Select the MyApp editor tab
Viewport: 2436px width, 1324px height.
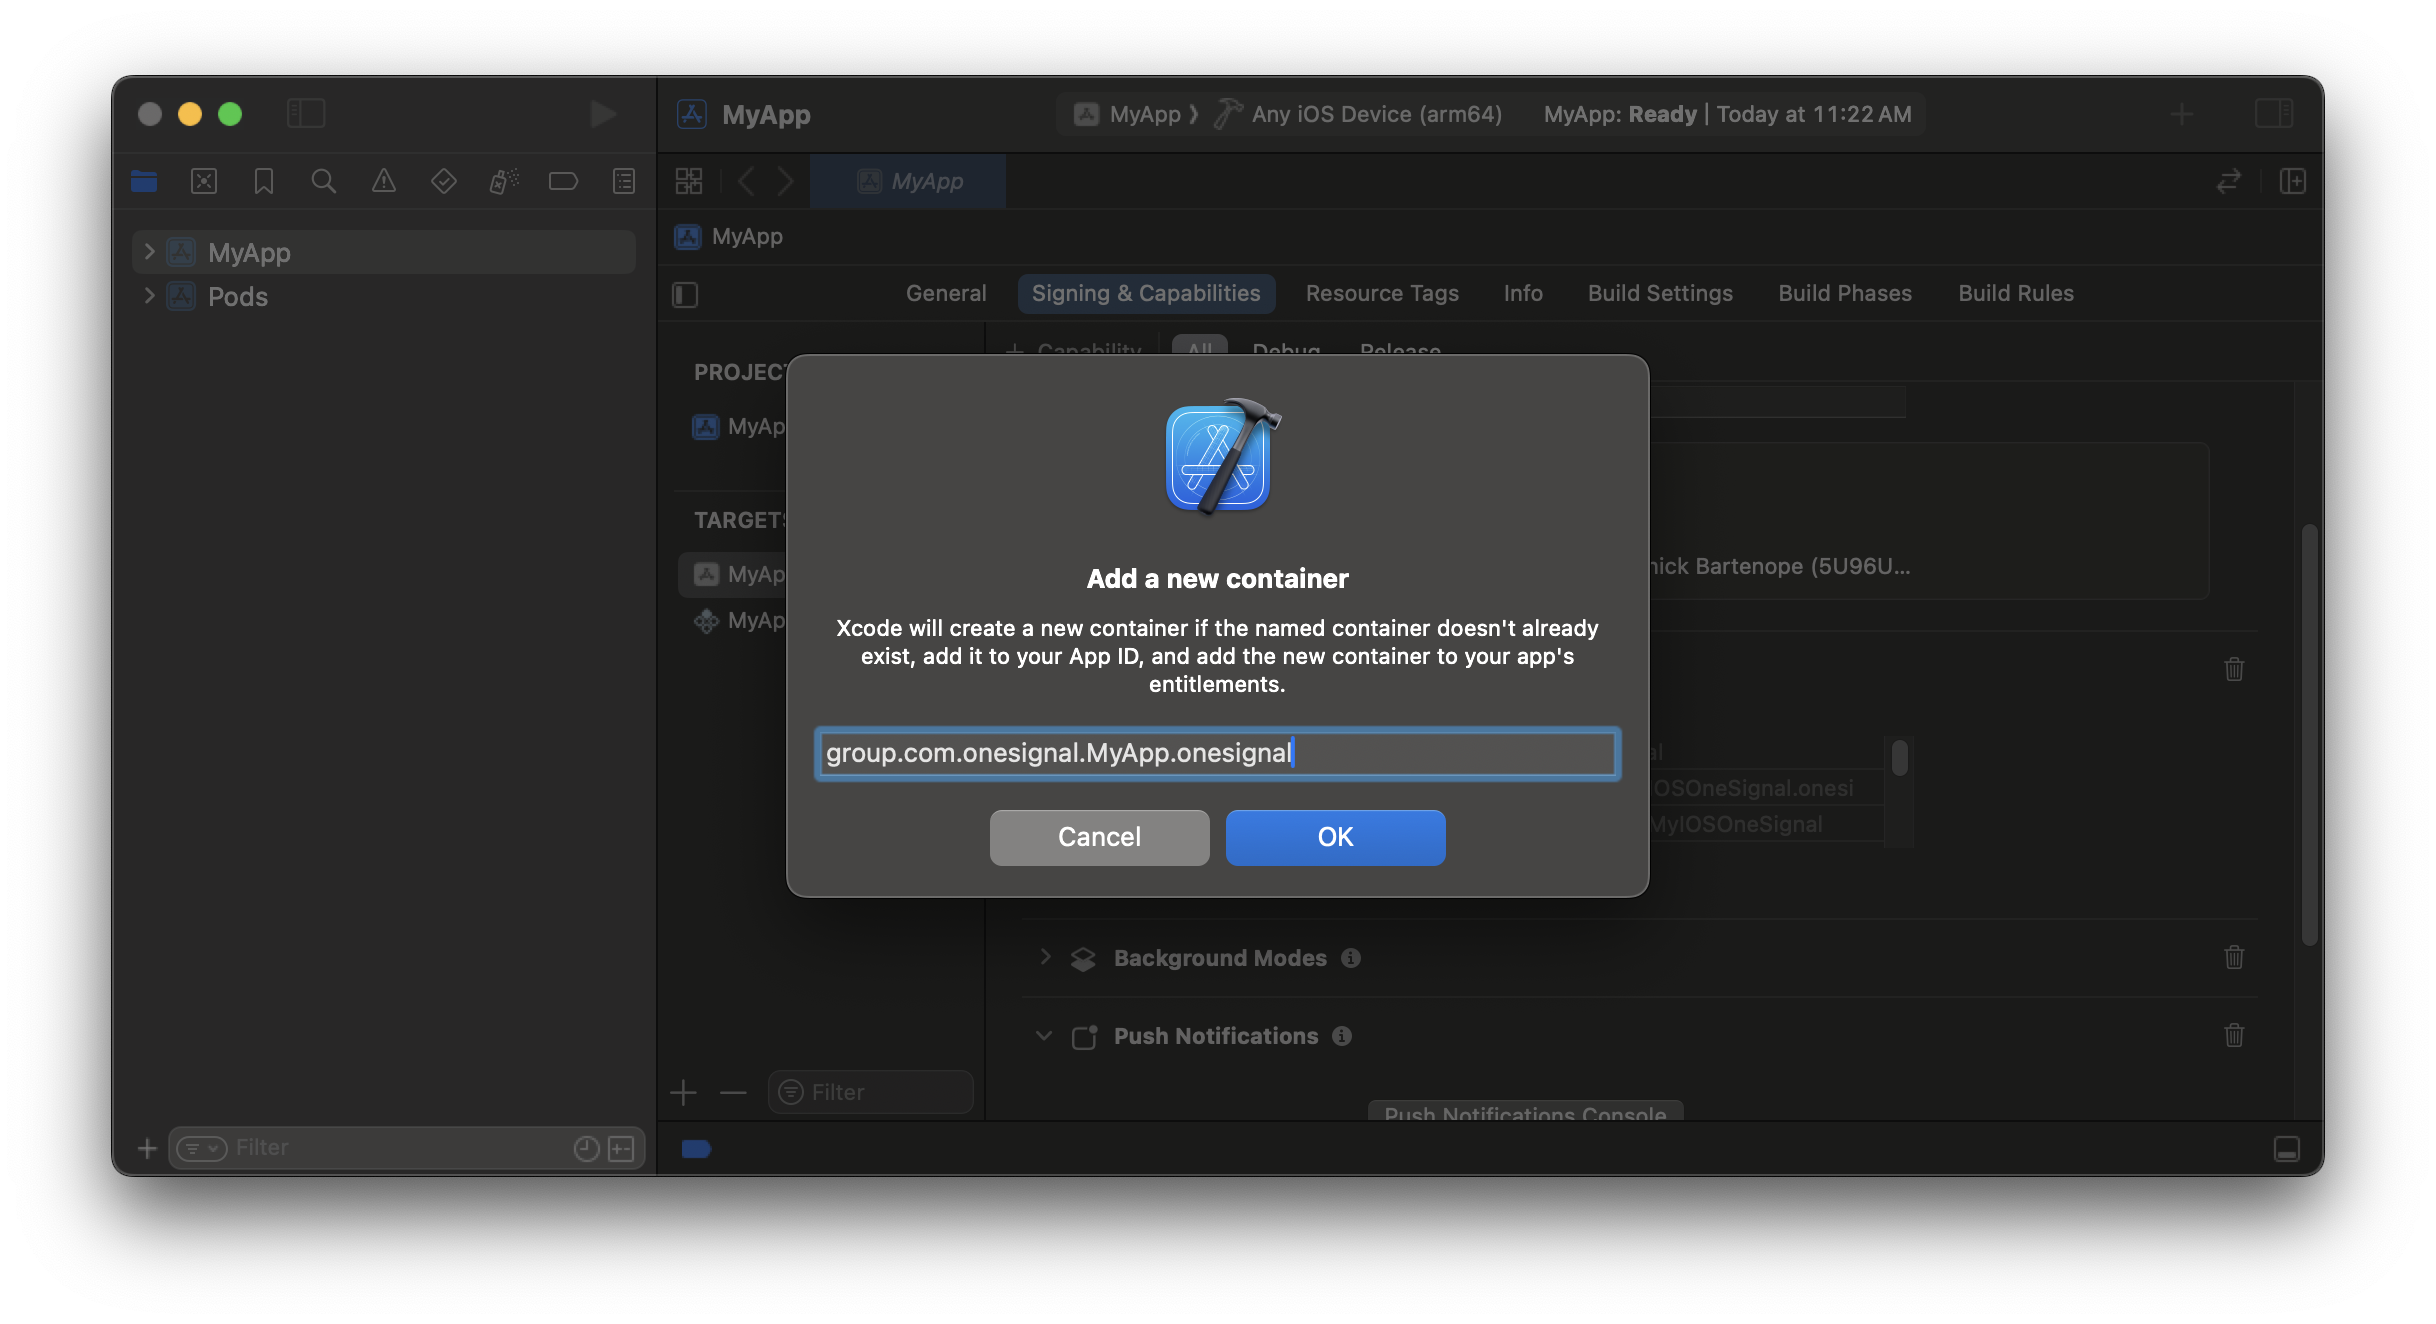908,181
